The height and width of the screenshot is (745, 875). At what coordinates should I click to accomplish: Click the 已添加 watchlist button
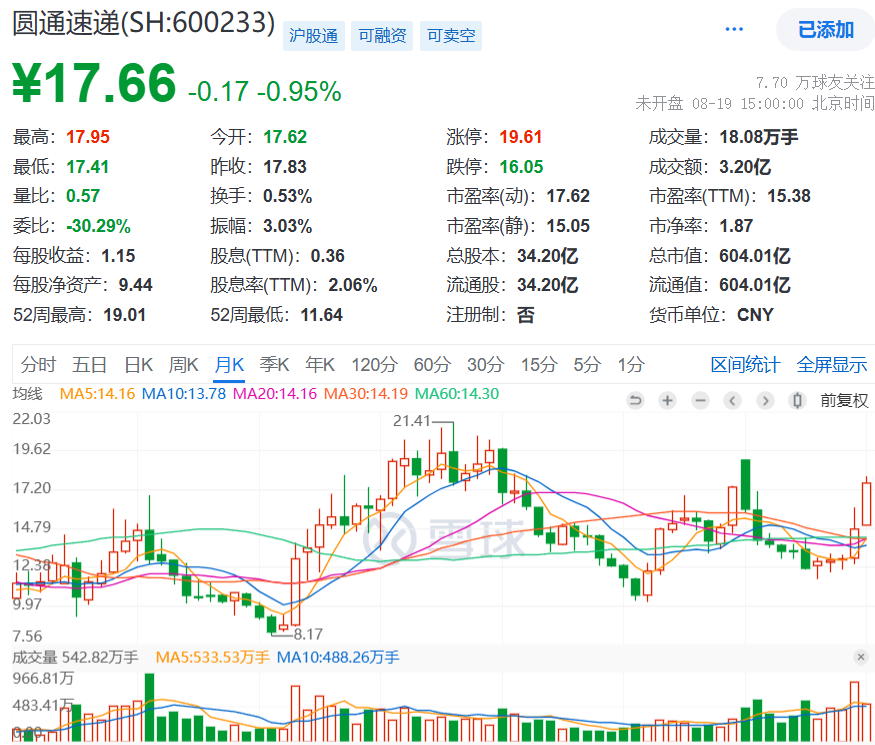point(826,30)
